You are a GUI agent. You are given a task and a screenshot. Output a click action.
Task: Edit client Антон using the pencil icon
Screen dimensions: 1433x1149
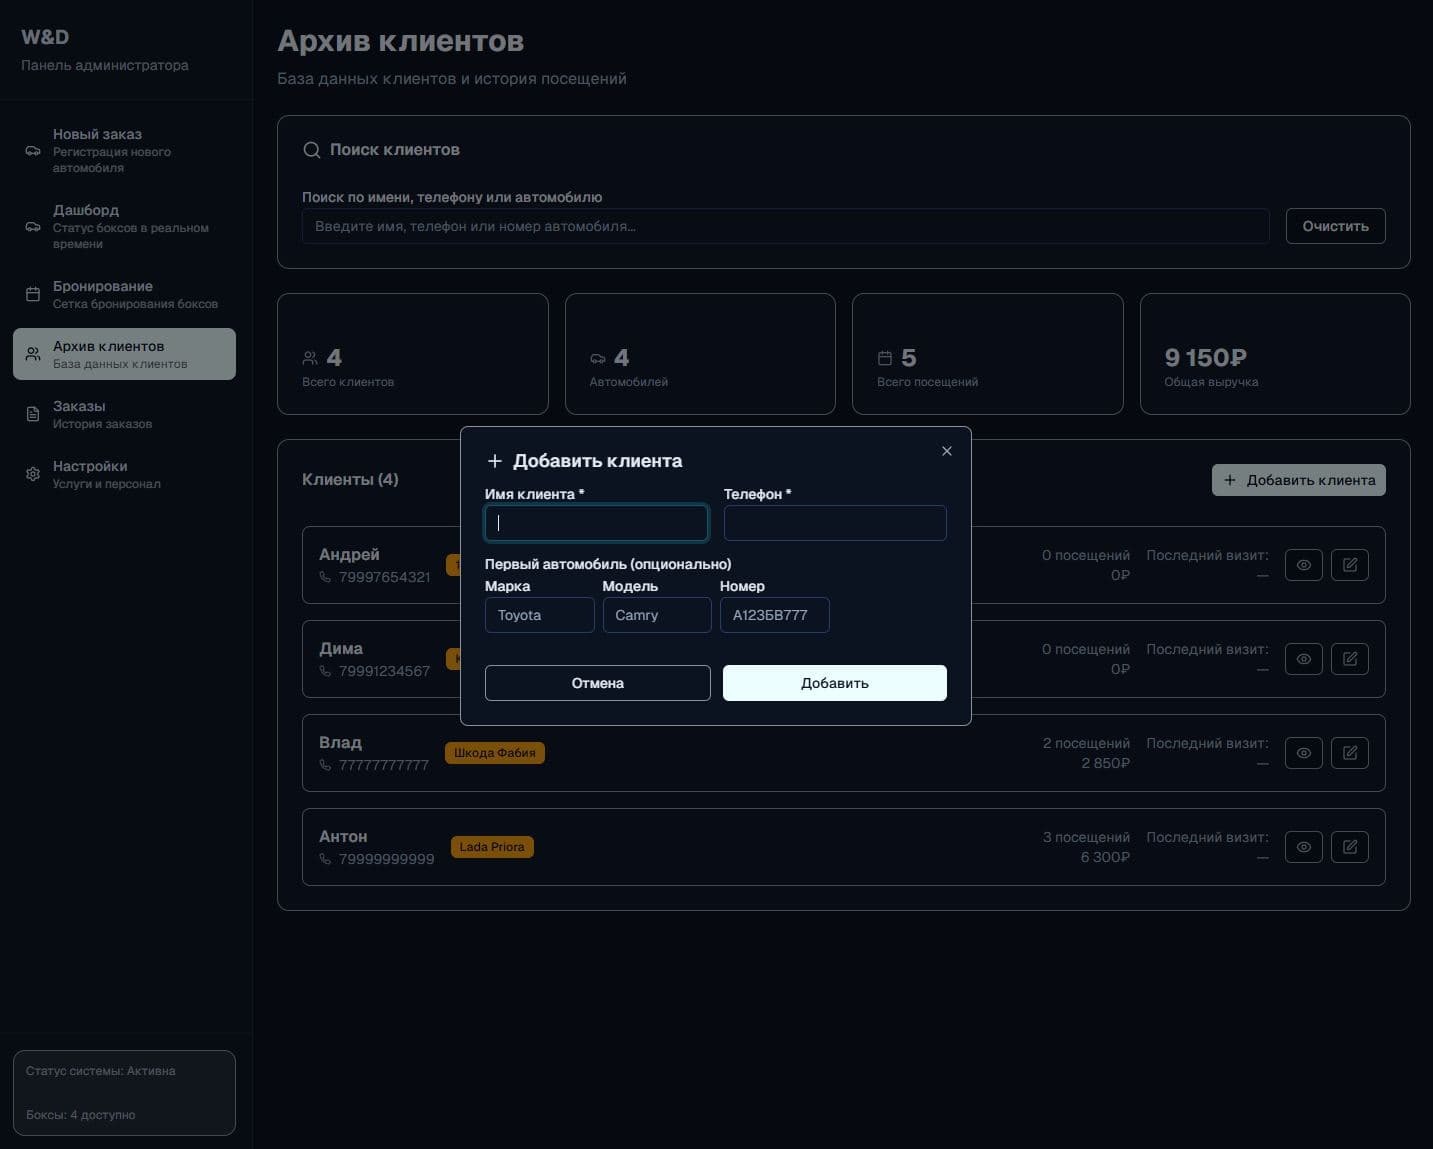point(1349,847)
